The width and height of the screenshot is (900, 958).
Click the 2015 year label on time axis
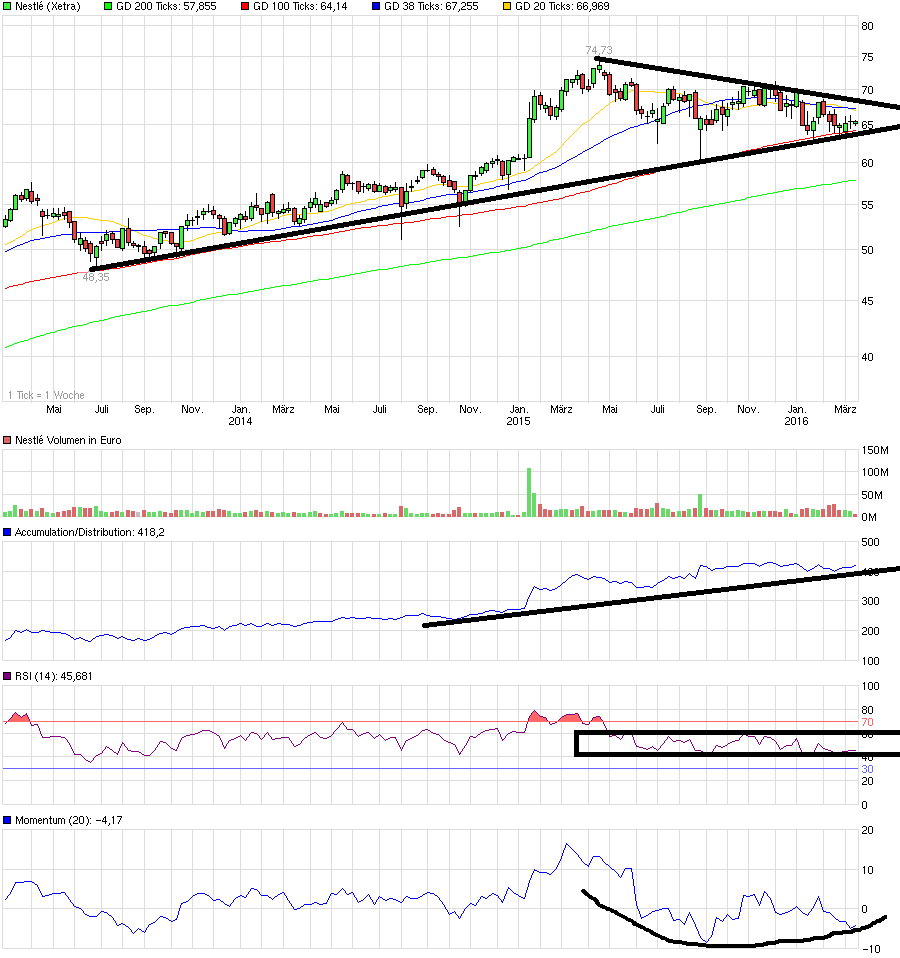coord(518,421)
